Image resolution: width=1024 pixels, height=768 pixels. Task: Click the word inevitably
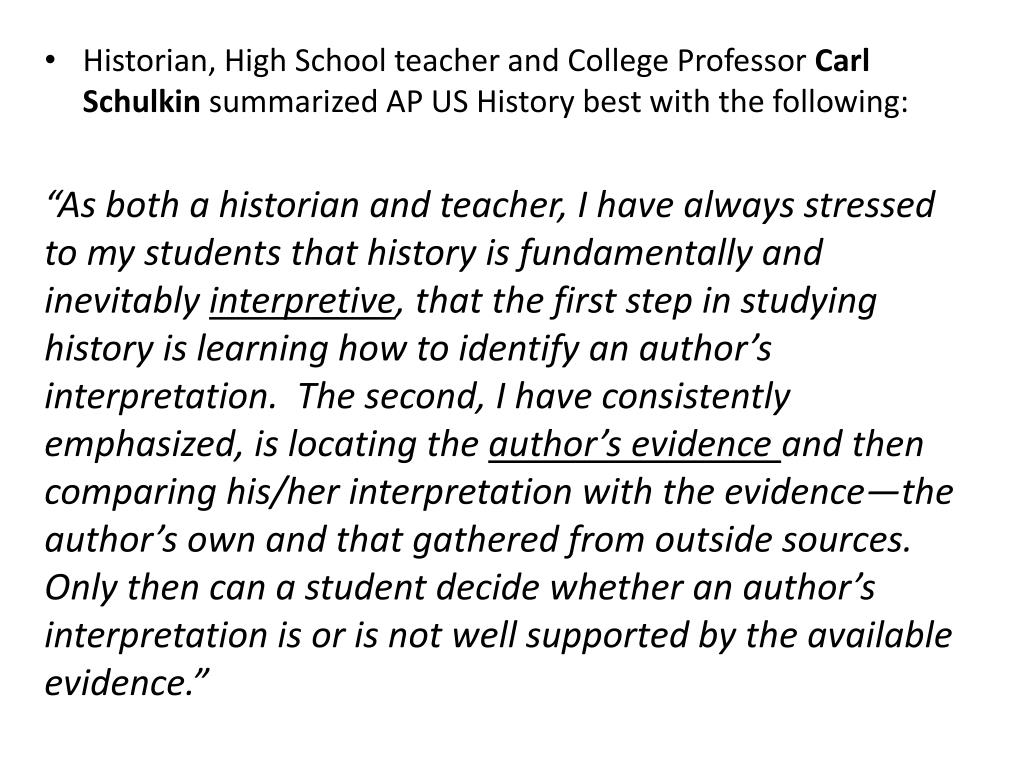(x=122, y=302)
